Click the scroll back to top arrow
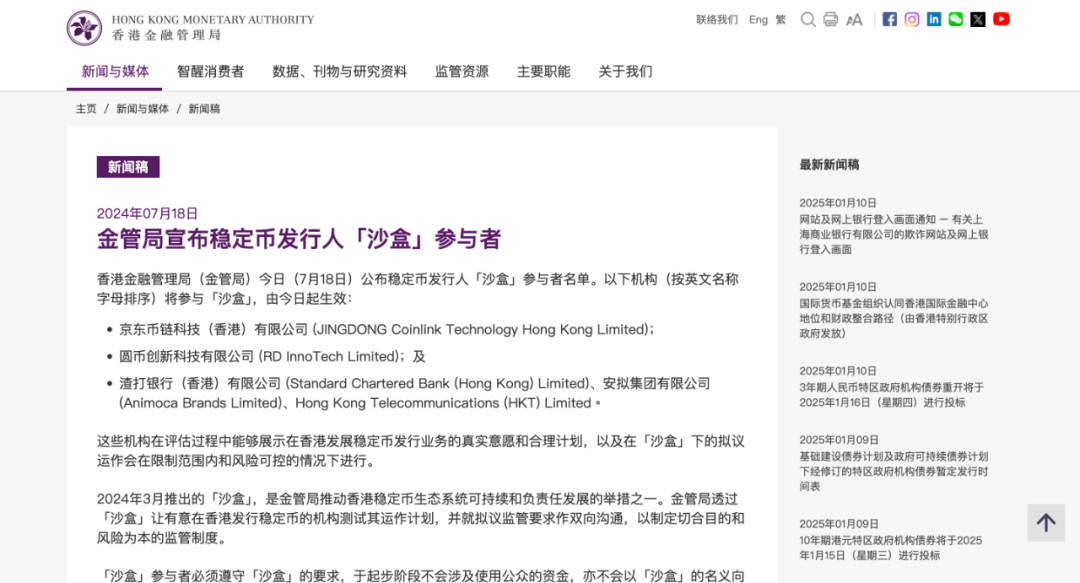The height and width of the screenshot is (583, 1080). click(1046, 522)
